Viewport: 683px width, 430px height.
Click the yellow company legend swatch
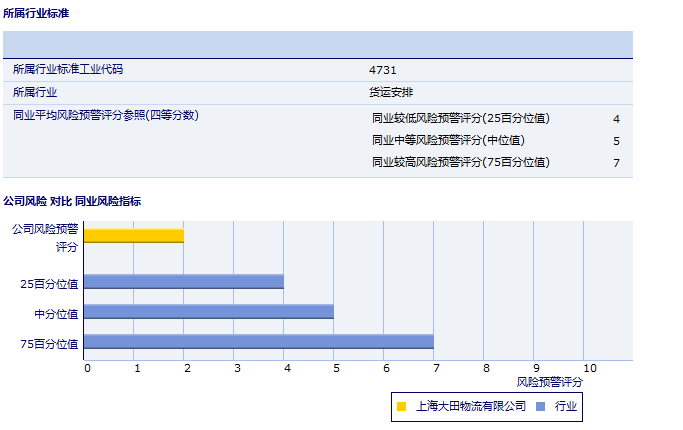(x=401, y=407)
